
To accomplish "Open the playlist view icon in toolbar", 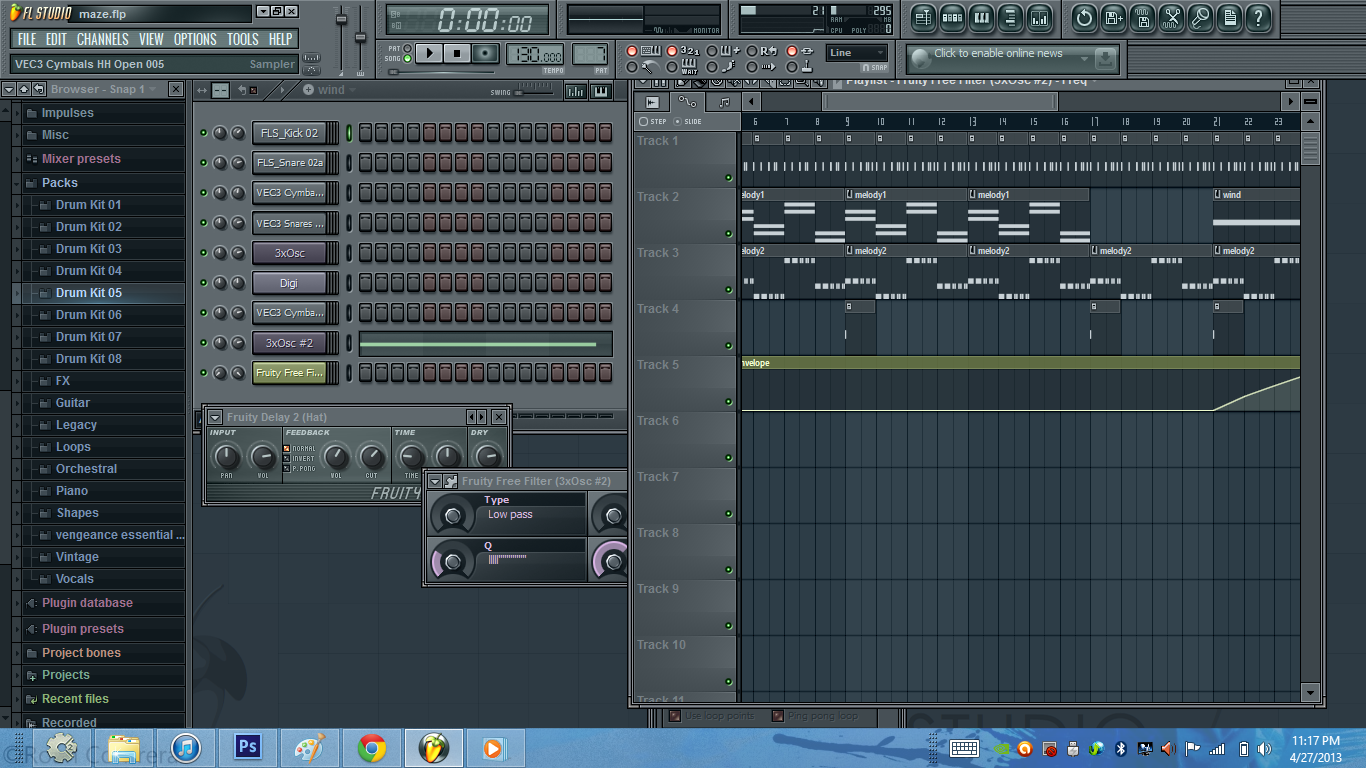I will coord(923,17).
